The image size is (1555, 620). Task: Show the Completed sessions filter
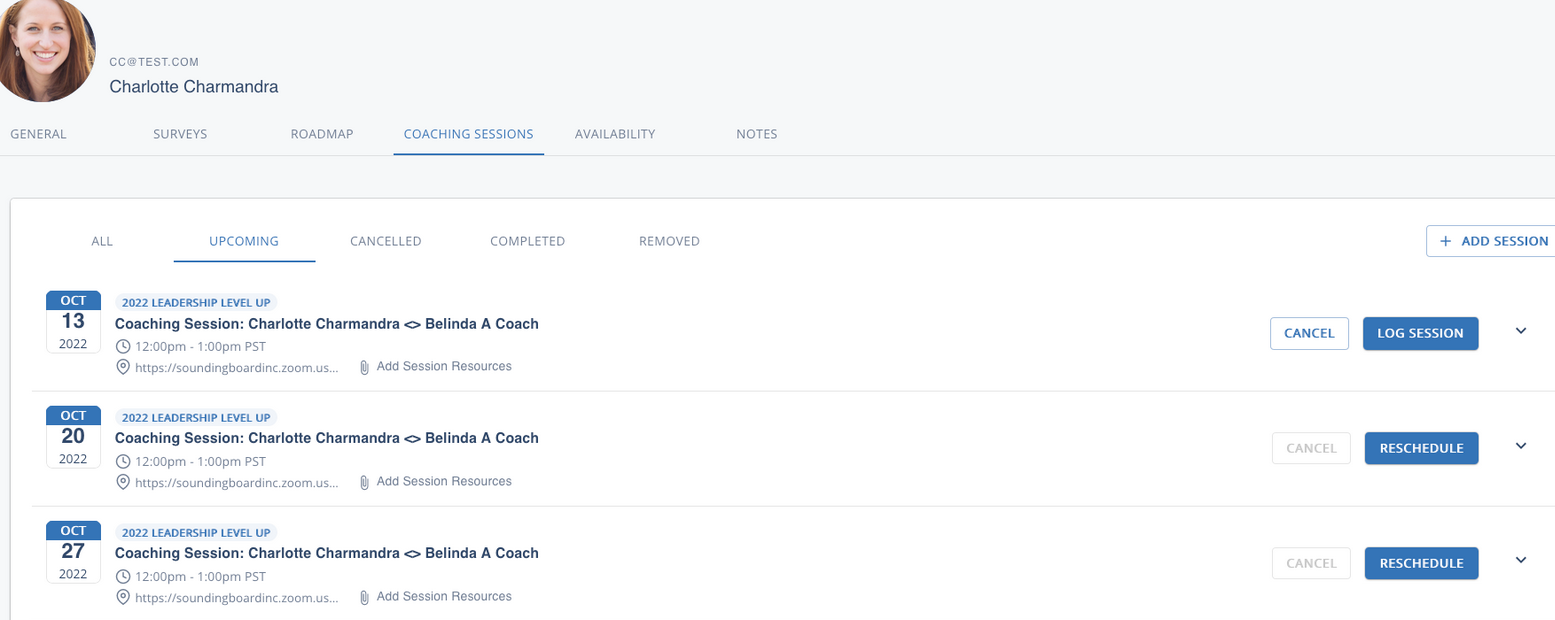(x=527, y=241)
